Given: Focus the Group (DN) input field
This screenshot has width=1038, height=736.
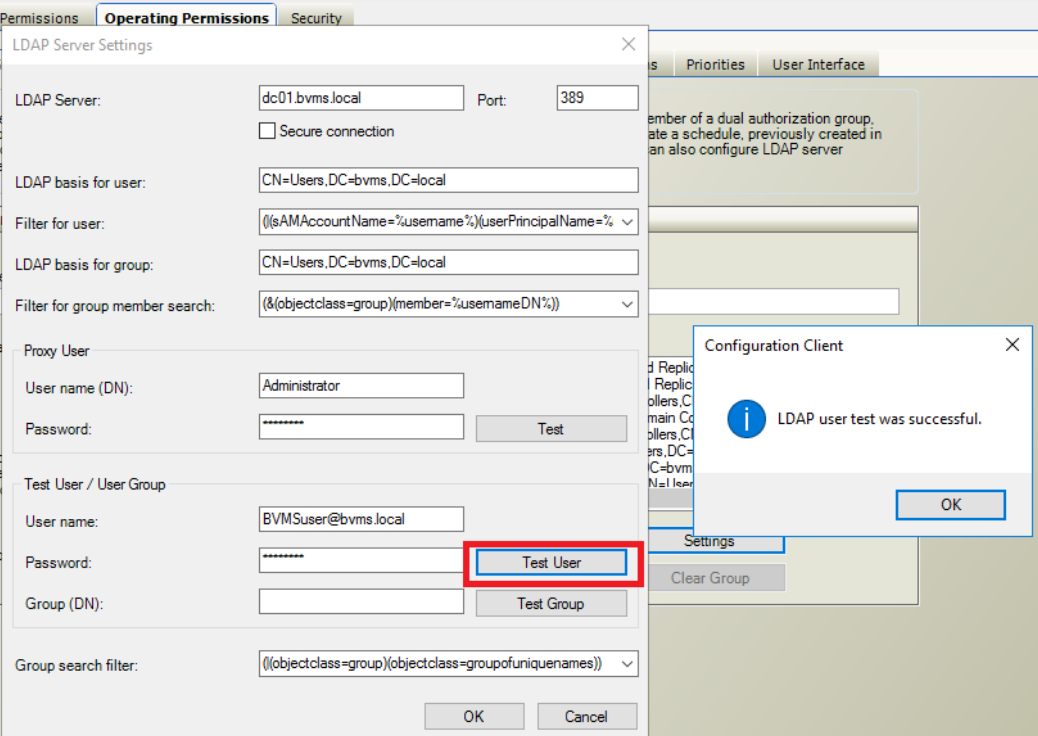Looking at the screenshot, I should click(361, 602).
